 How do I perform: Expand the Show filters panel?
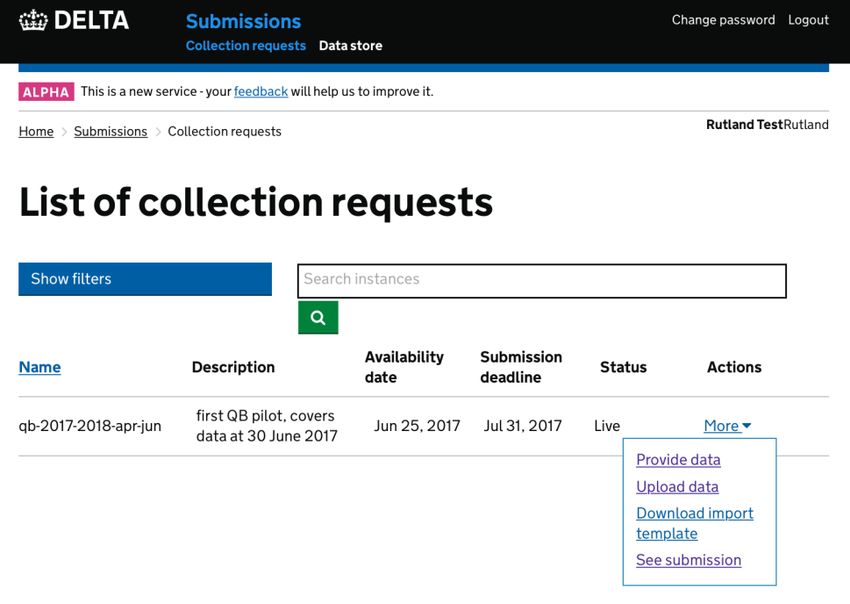pyautogui.click(x=145, y=279)
